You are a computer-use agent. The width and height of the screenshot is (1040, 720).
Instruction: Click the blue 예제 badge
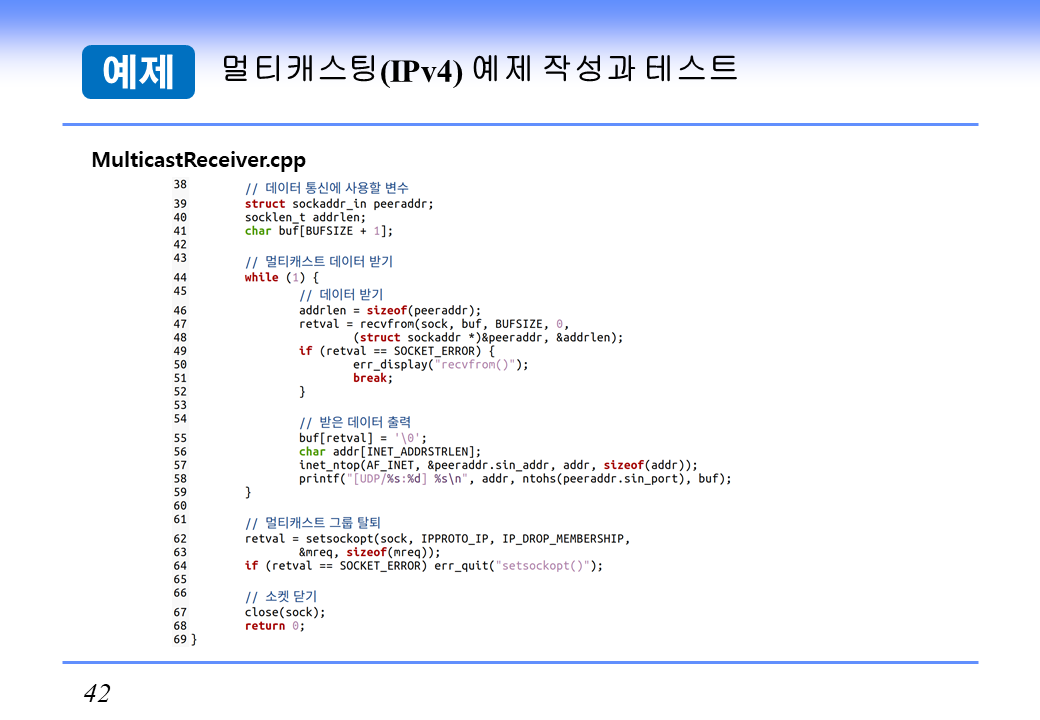[x=138, y=72]
